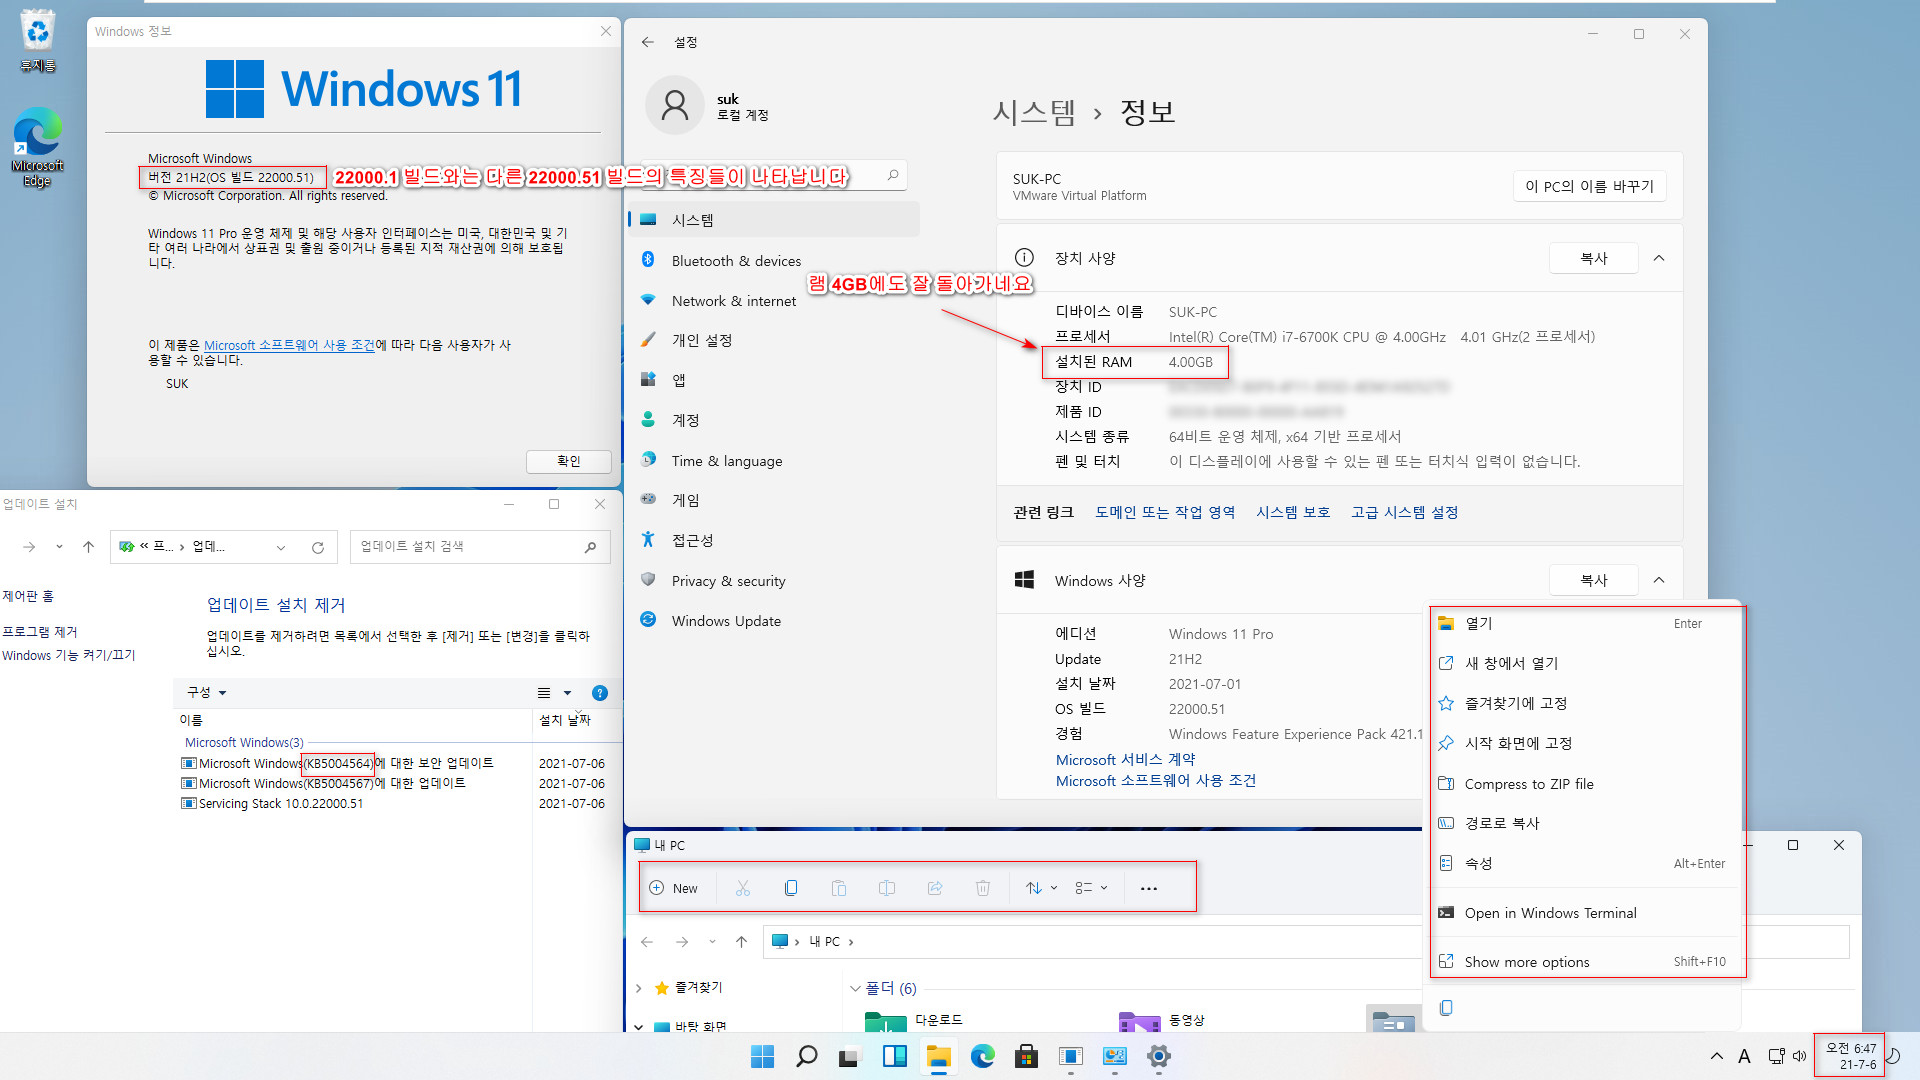Click the New button in 내 PC toolbar
The width and height of the screenshot is (1920, 1080).
(674, 888)
